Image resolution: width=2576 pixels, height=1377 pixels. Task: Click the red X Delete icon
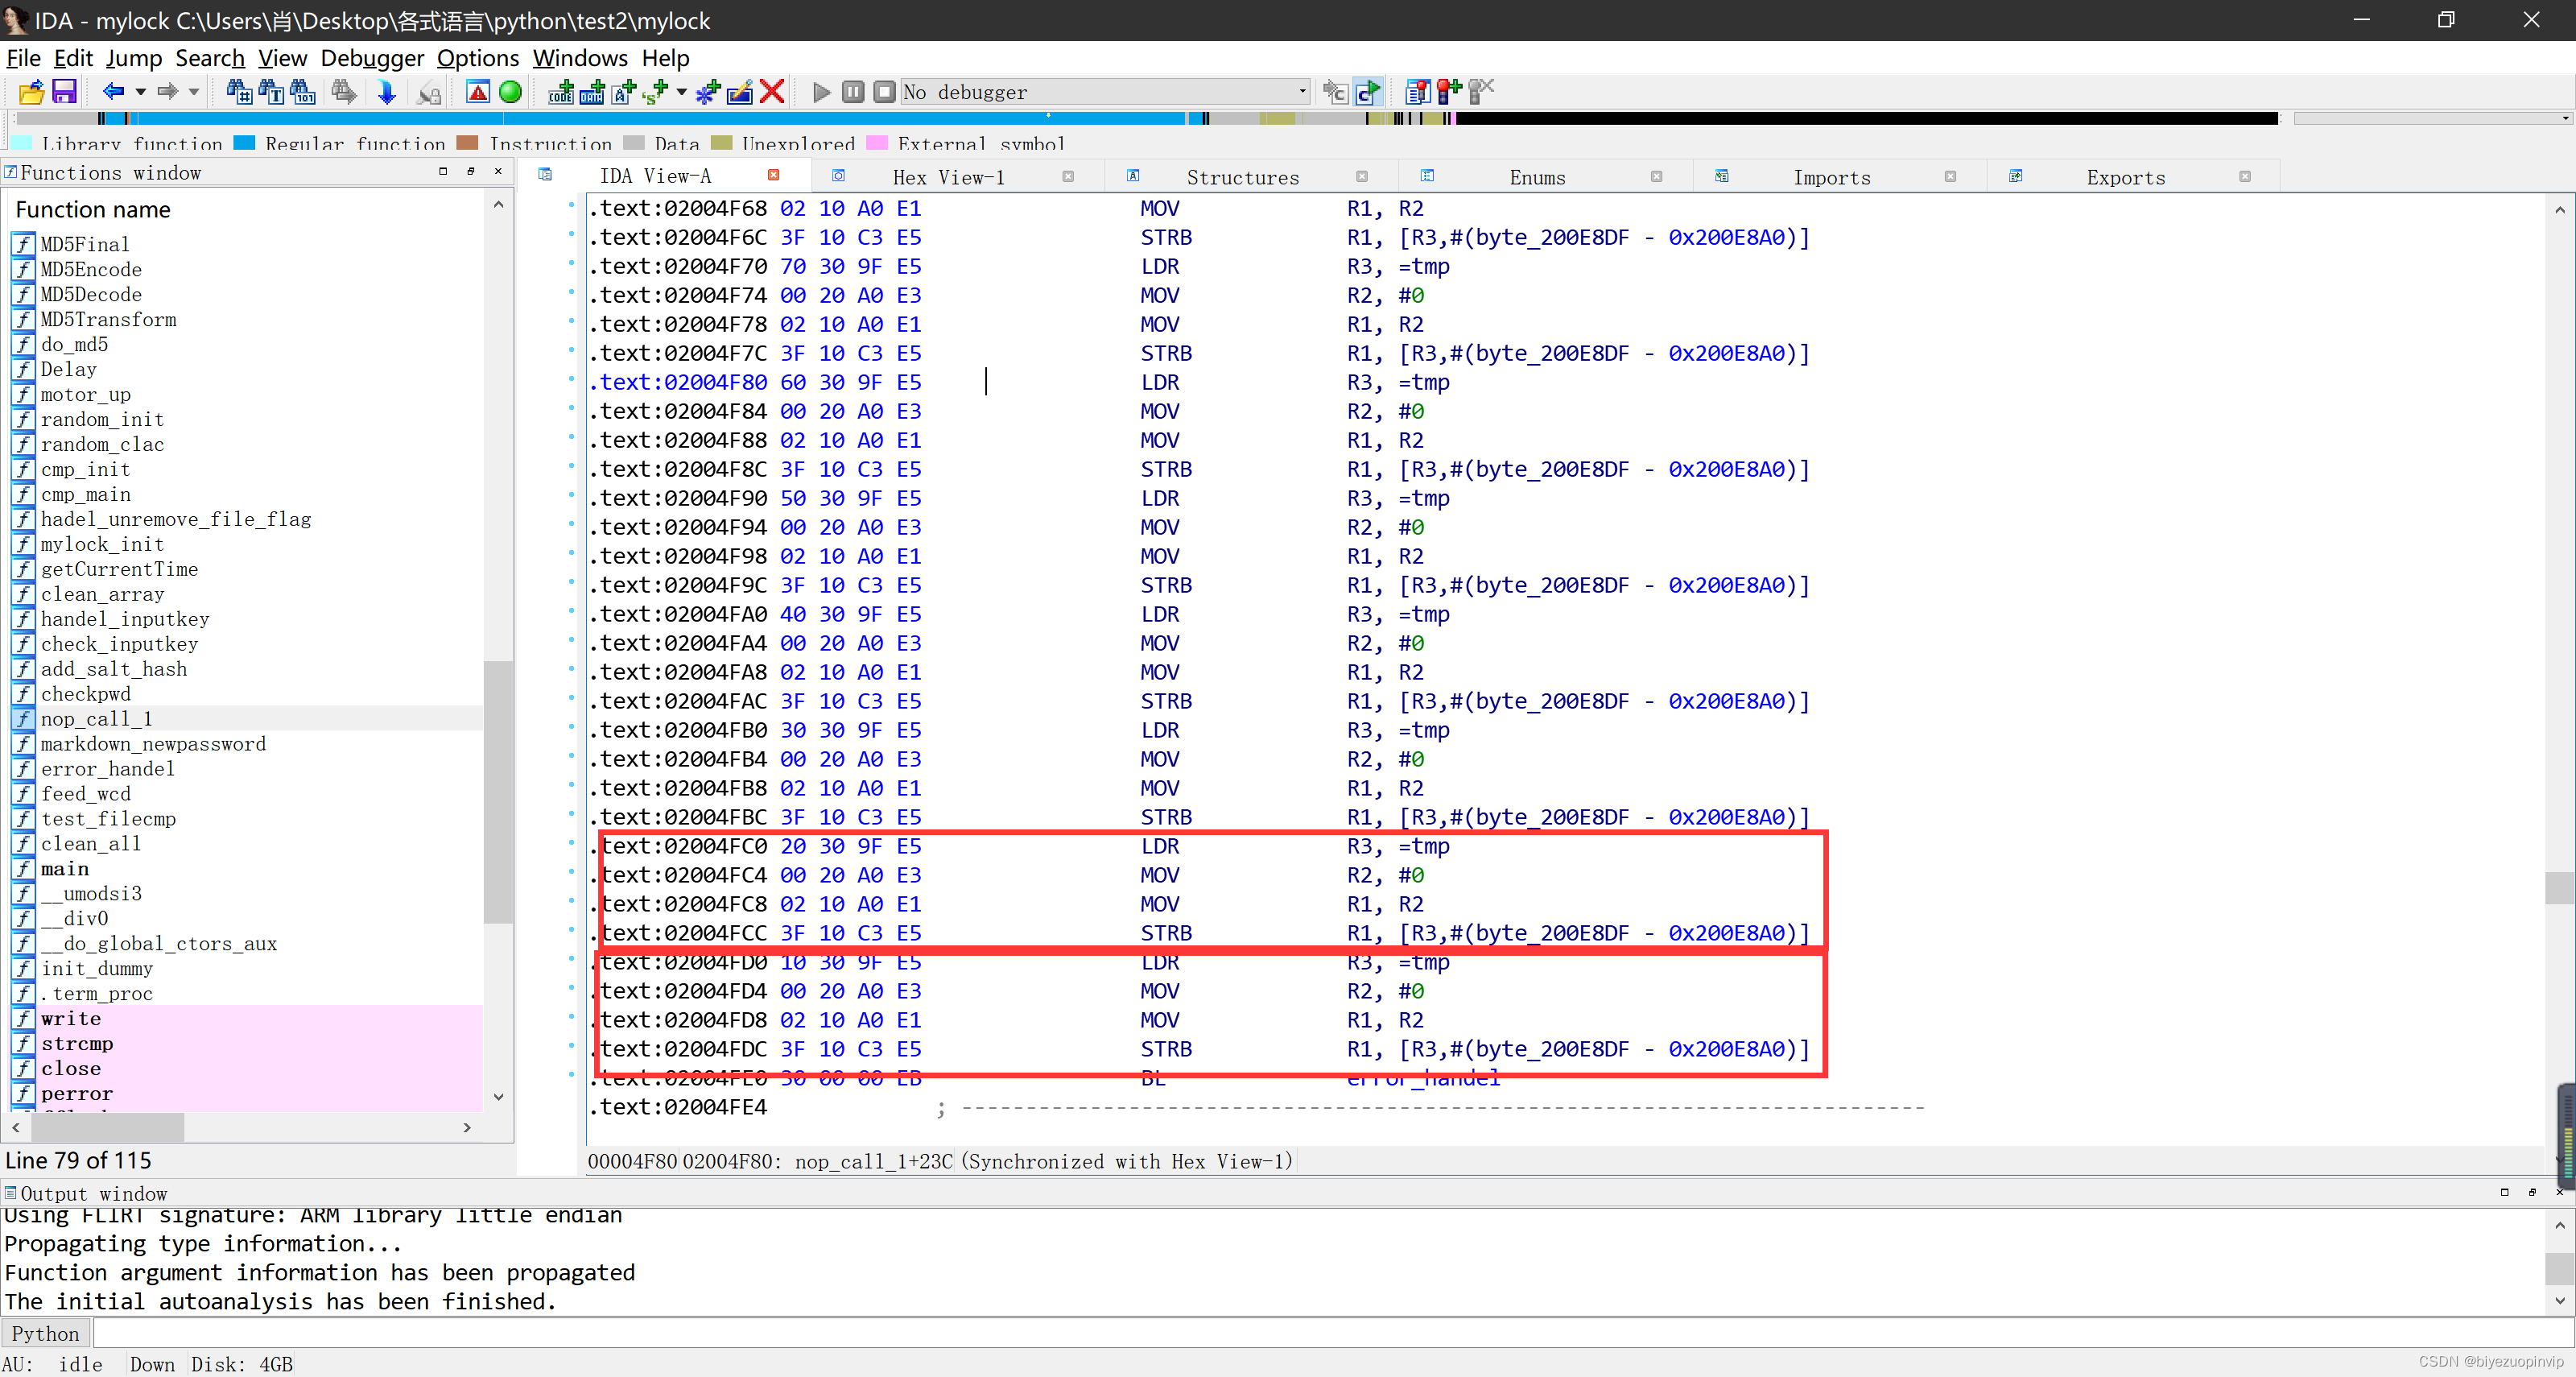(x=772, y=92)
